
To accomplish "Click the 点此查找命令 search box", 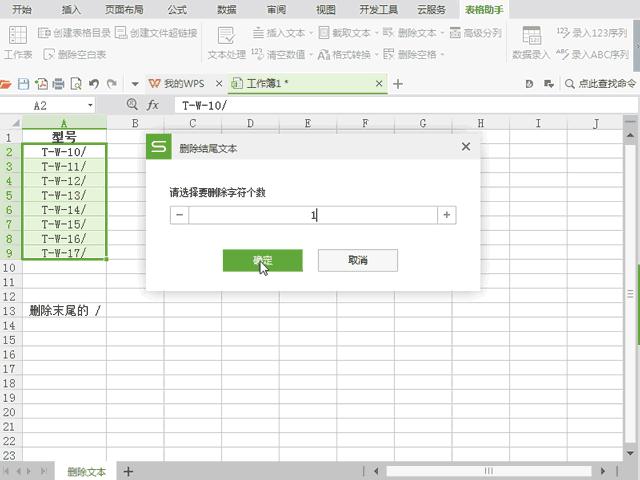I will pos(600,84).
